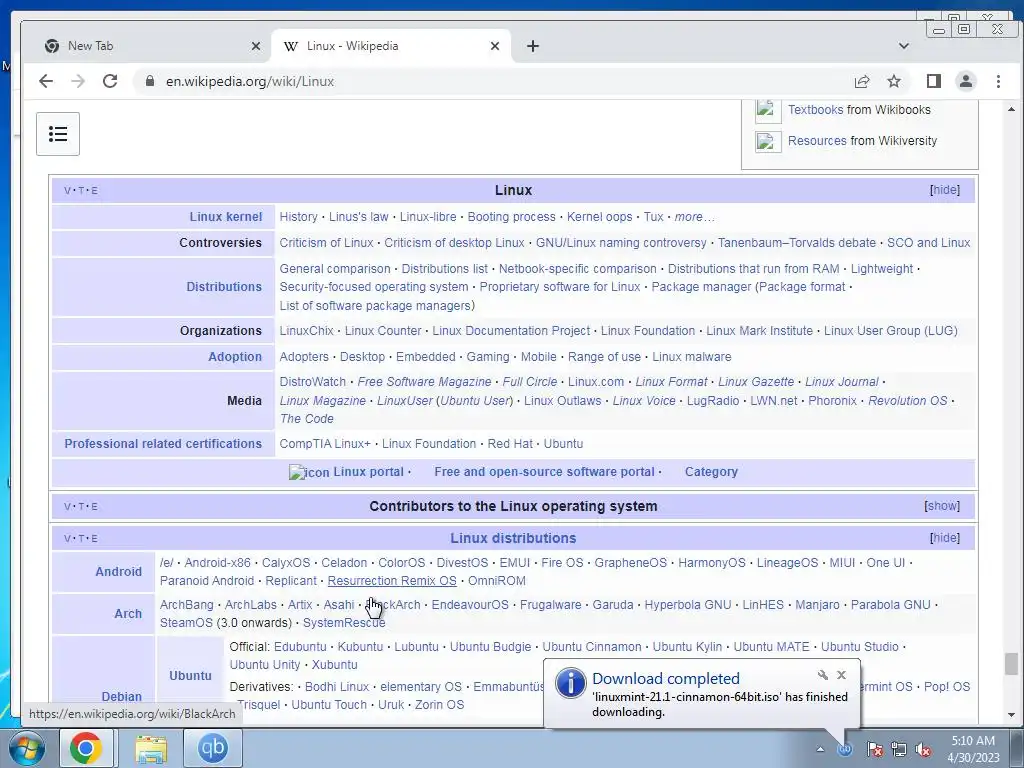Open network status tray icon

pos(899,749)
